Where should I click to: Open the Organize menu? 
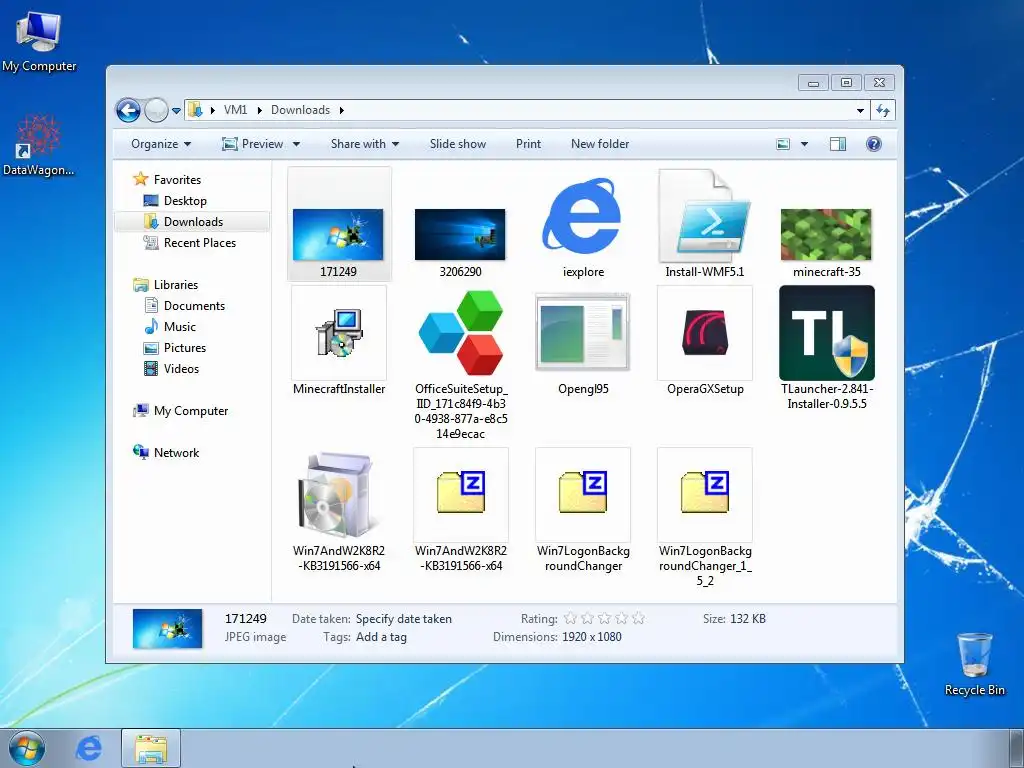pyautogui.click(x=161, y=144)
